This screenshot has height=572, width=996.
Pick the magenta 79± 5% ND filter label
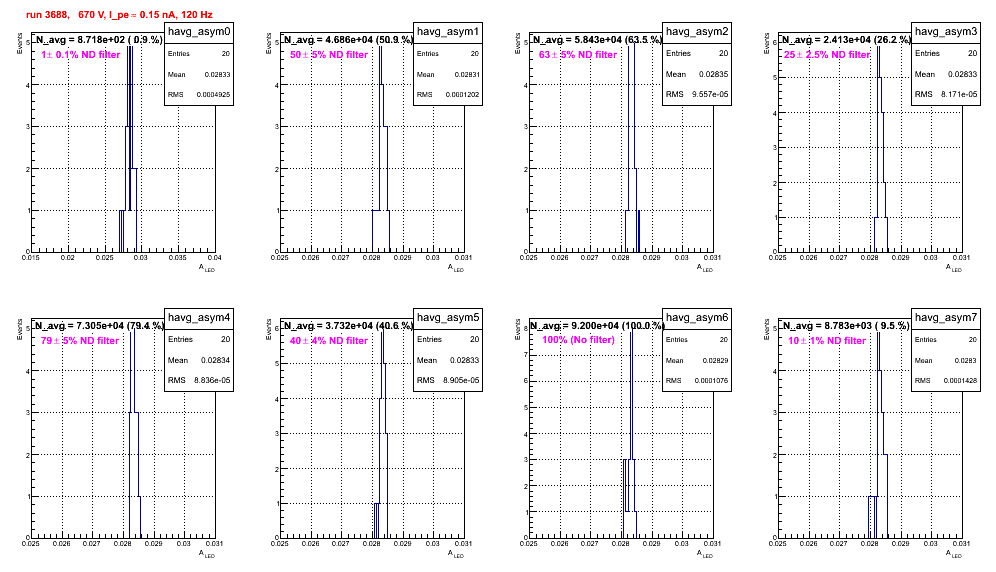[80, 341]
